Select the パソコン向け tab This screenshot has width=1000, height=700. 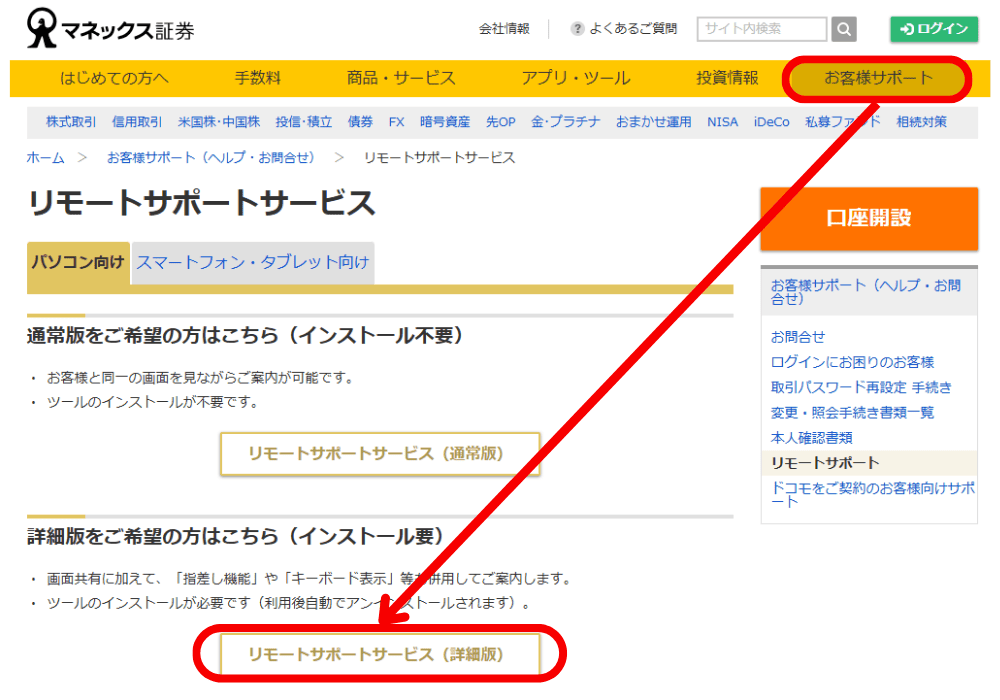[78, 263]
